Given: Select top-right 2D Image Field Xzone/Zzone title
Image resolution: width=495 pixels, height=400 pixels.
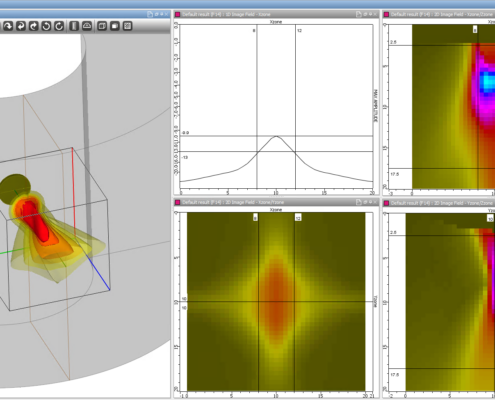Looking at the screenshot, I should (442, 14).
